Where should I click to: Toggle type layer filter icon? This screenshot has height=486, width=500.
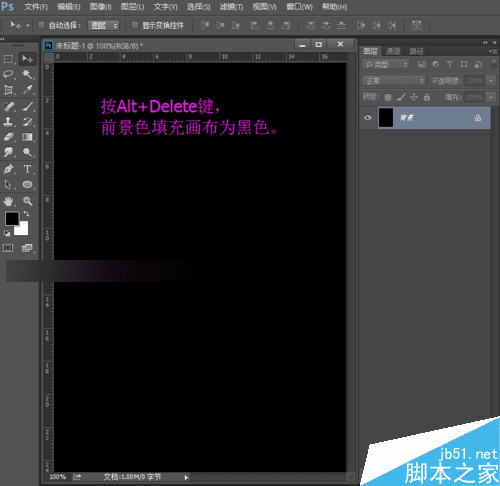(x=450, y=64)
